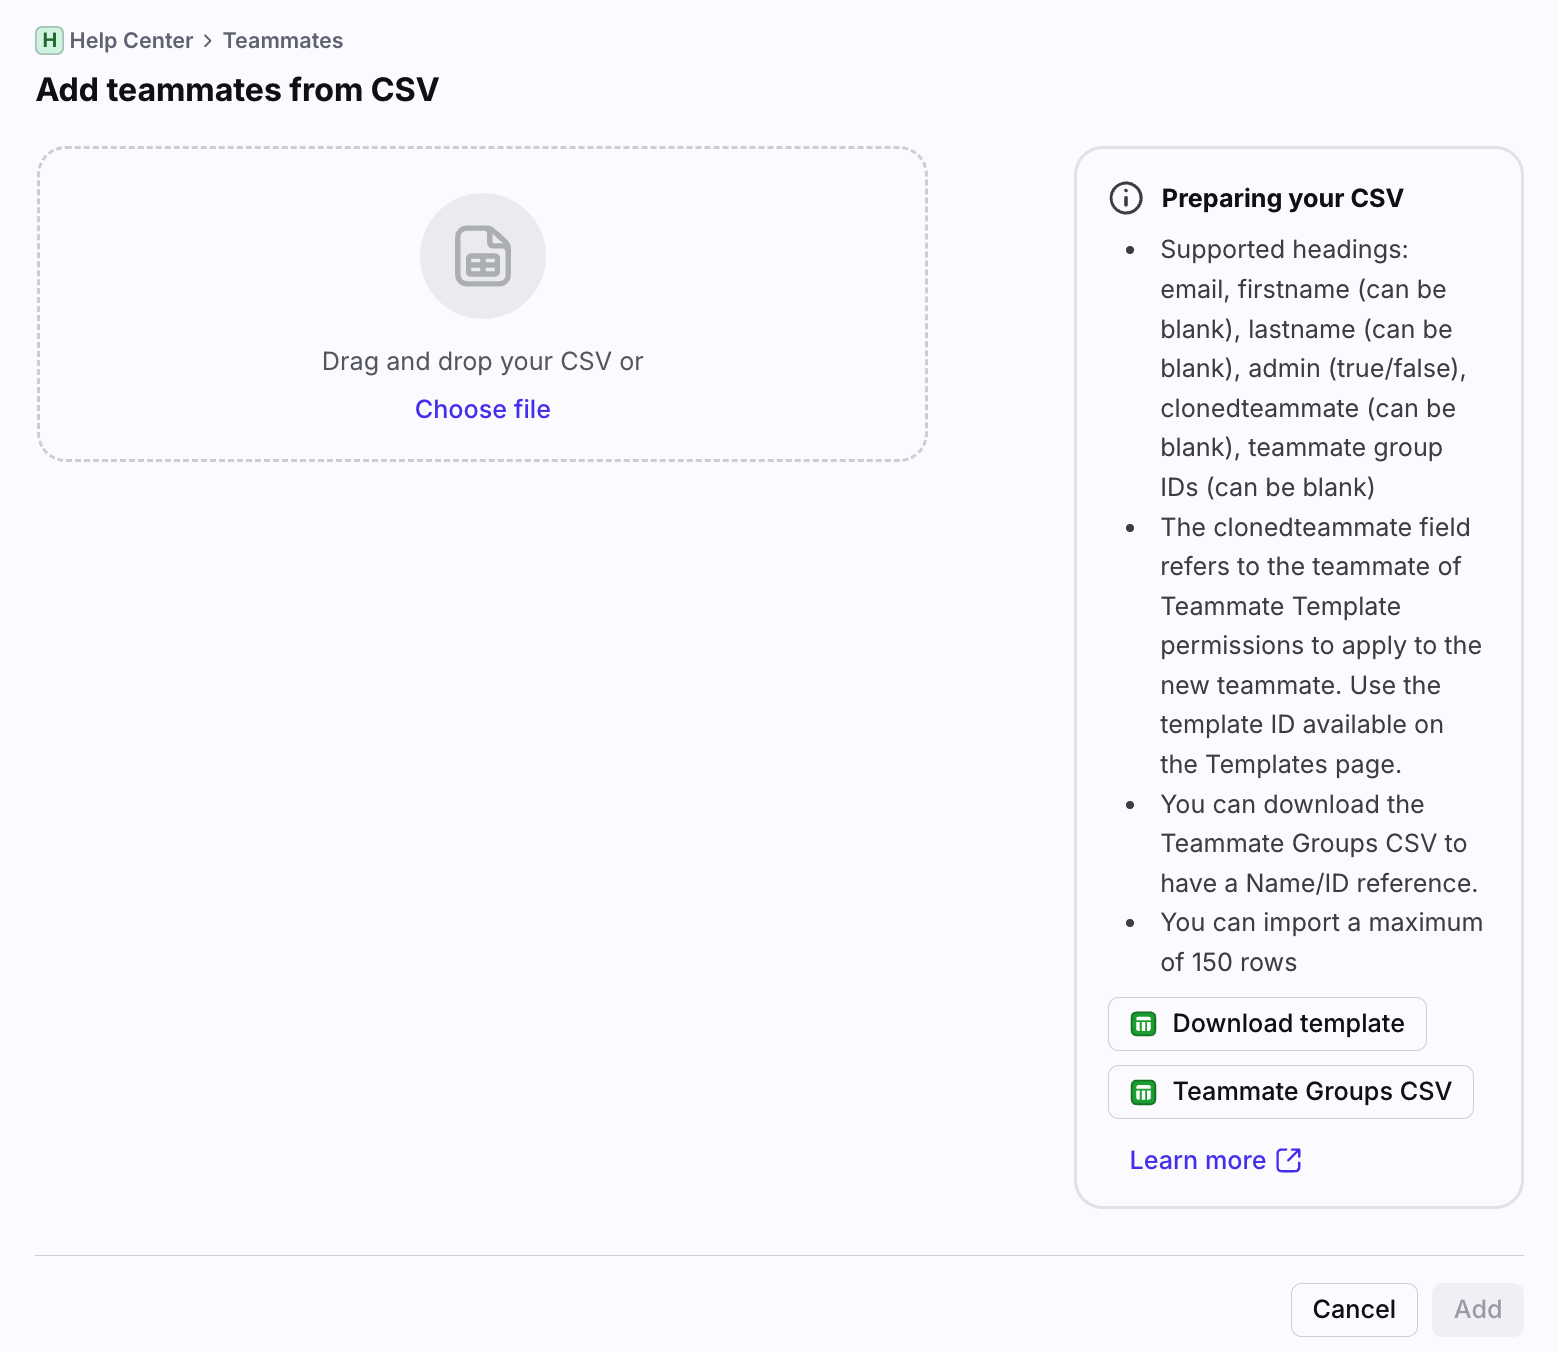Image resolution: width=1558 pixels, height=1352 pixels.
Task: Download the Teammate Groups CSV
Action: coord(1311,1092)
